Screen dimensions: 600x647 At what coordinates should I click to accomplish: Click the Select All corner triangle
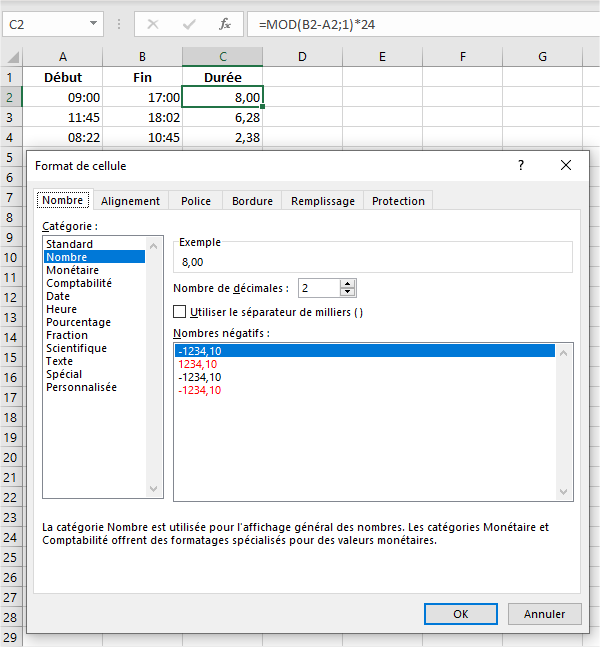pyautogui.click(x=13, y=57)
